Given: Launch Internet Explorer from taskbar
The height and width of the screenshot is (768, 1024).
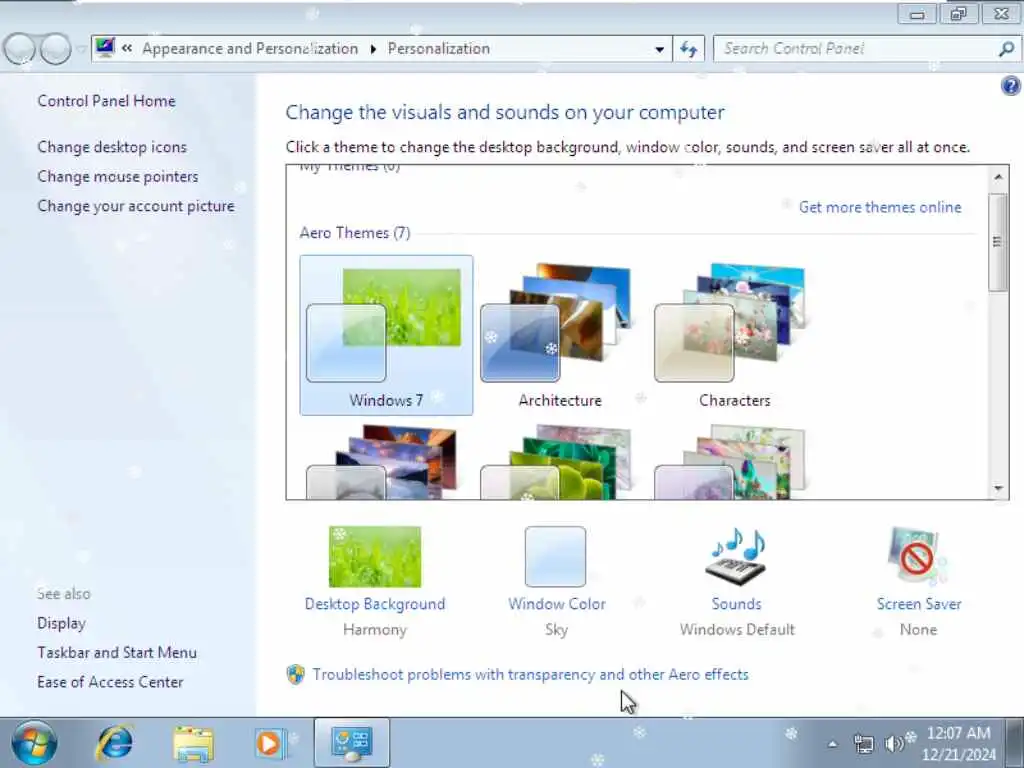Looking at the screenshot, I should (x=115, y=743).
